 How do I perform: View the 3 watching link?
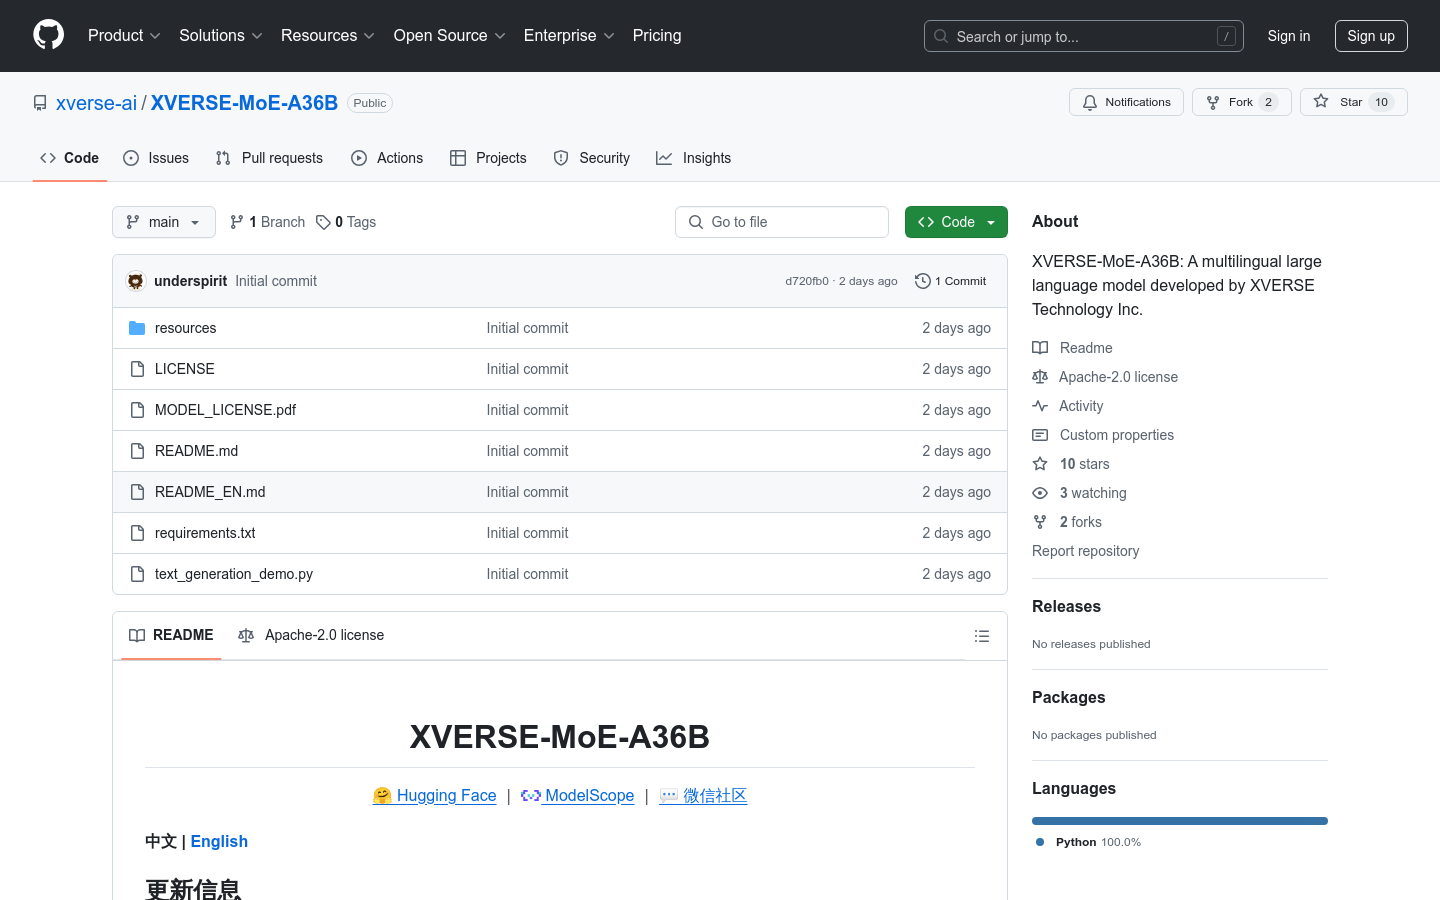pos(1079,493)
